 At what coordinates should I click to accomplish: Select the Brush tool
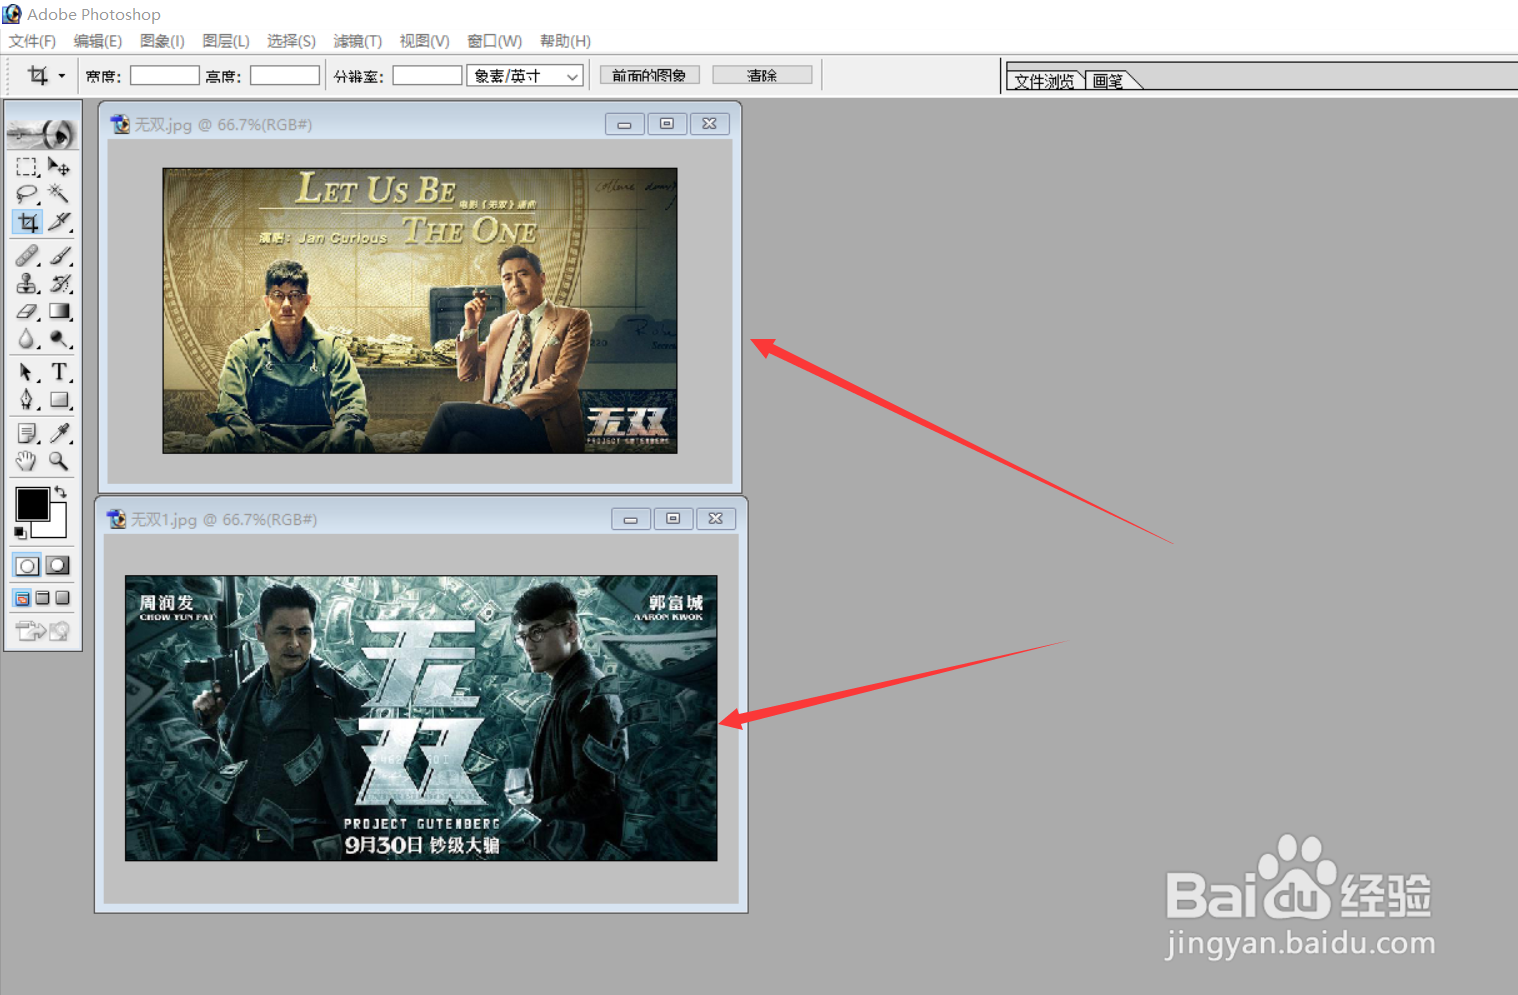pos(59,256)
